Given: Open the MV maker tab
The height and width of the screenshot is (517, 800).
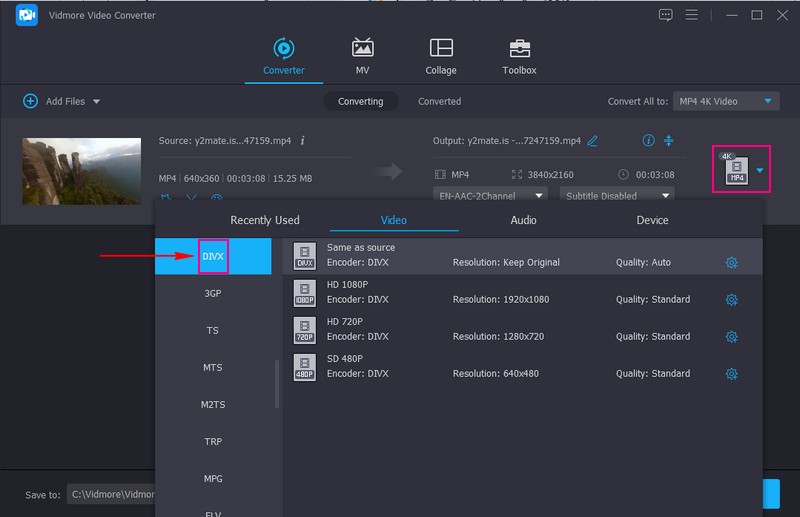Looking at the screenshot, I should click(362, 57).
